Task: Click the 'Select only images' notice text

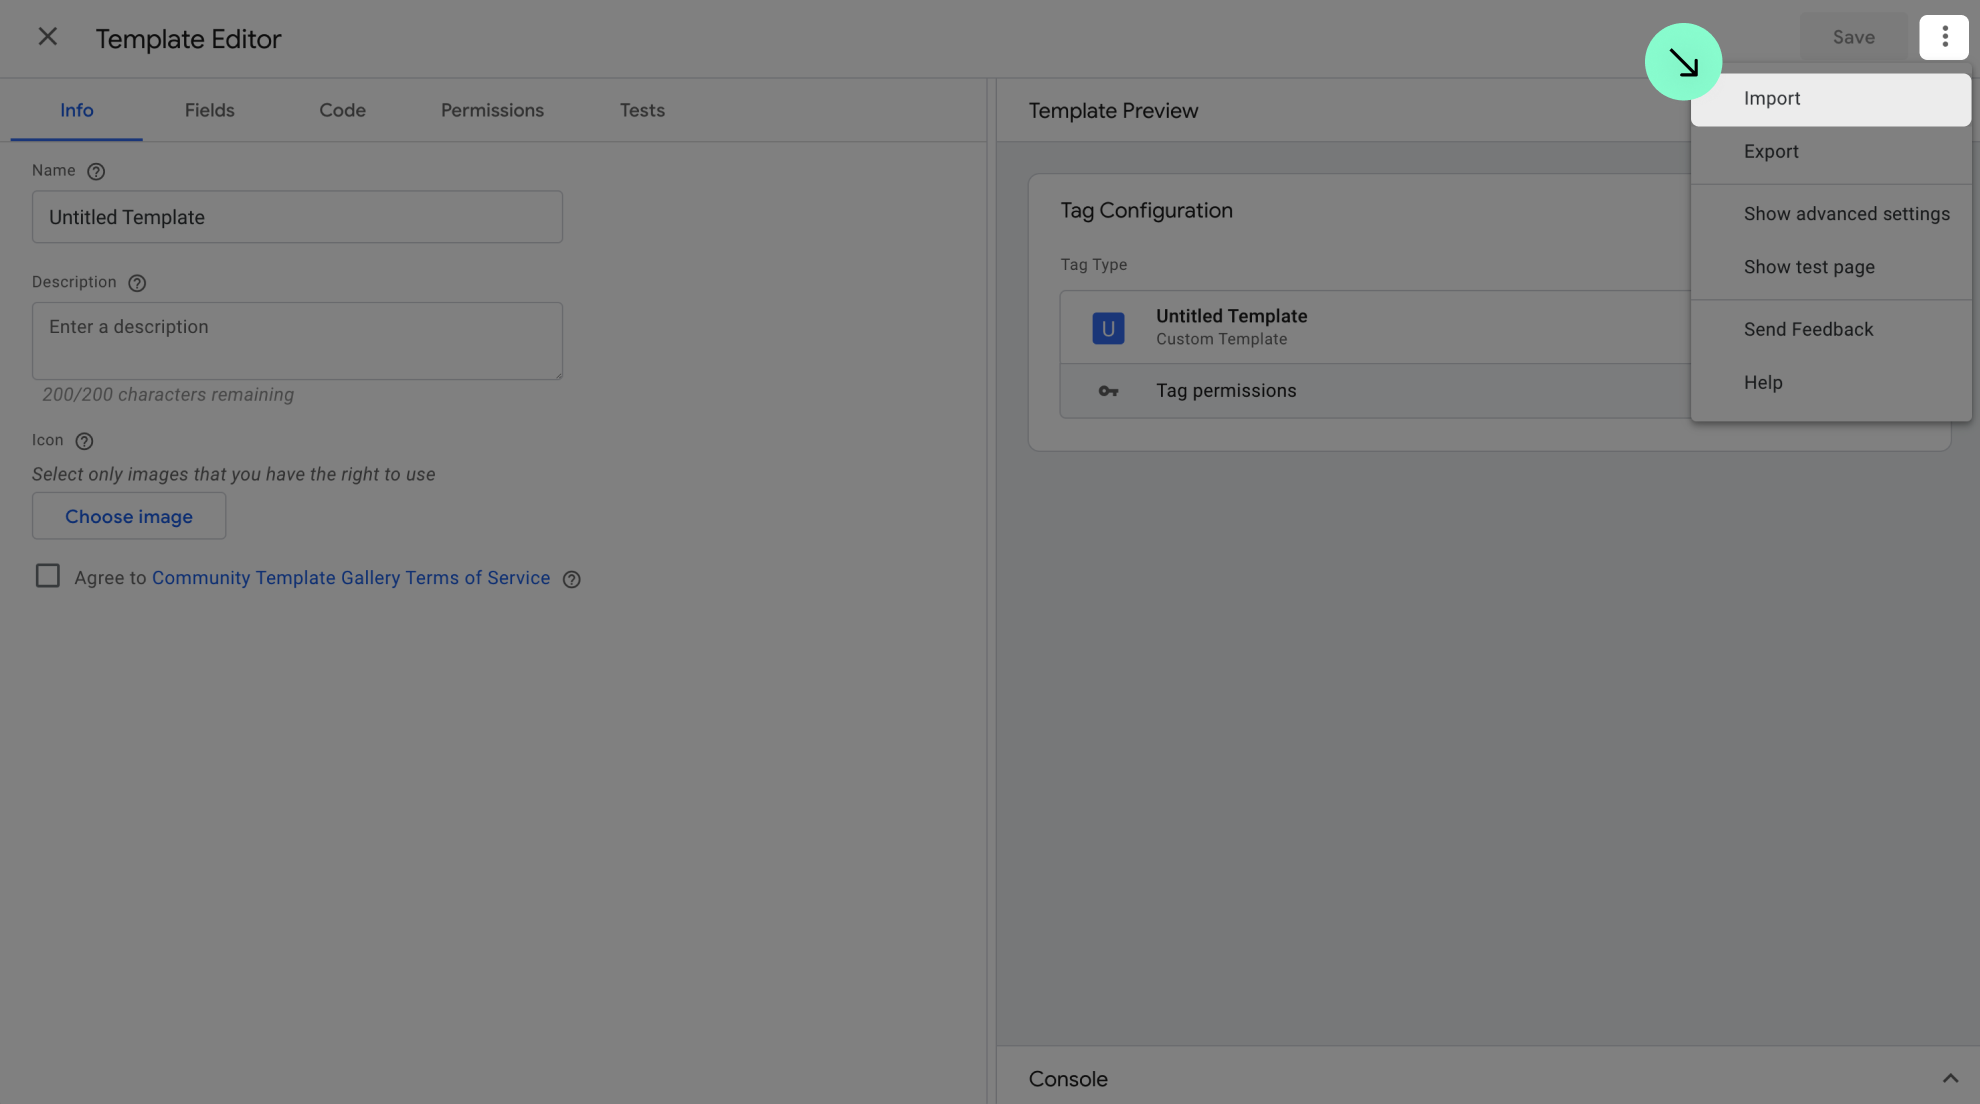Action: pos(233,475)
